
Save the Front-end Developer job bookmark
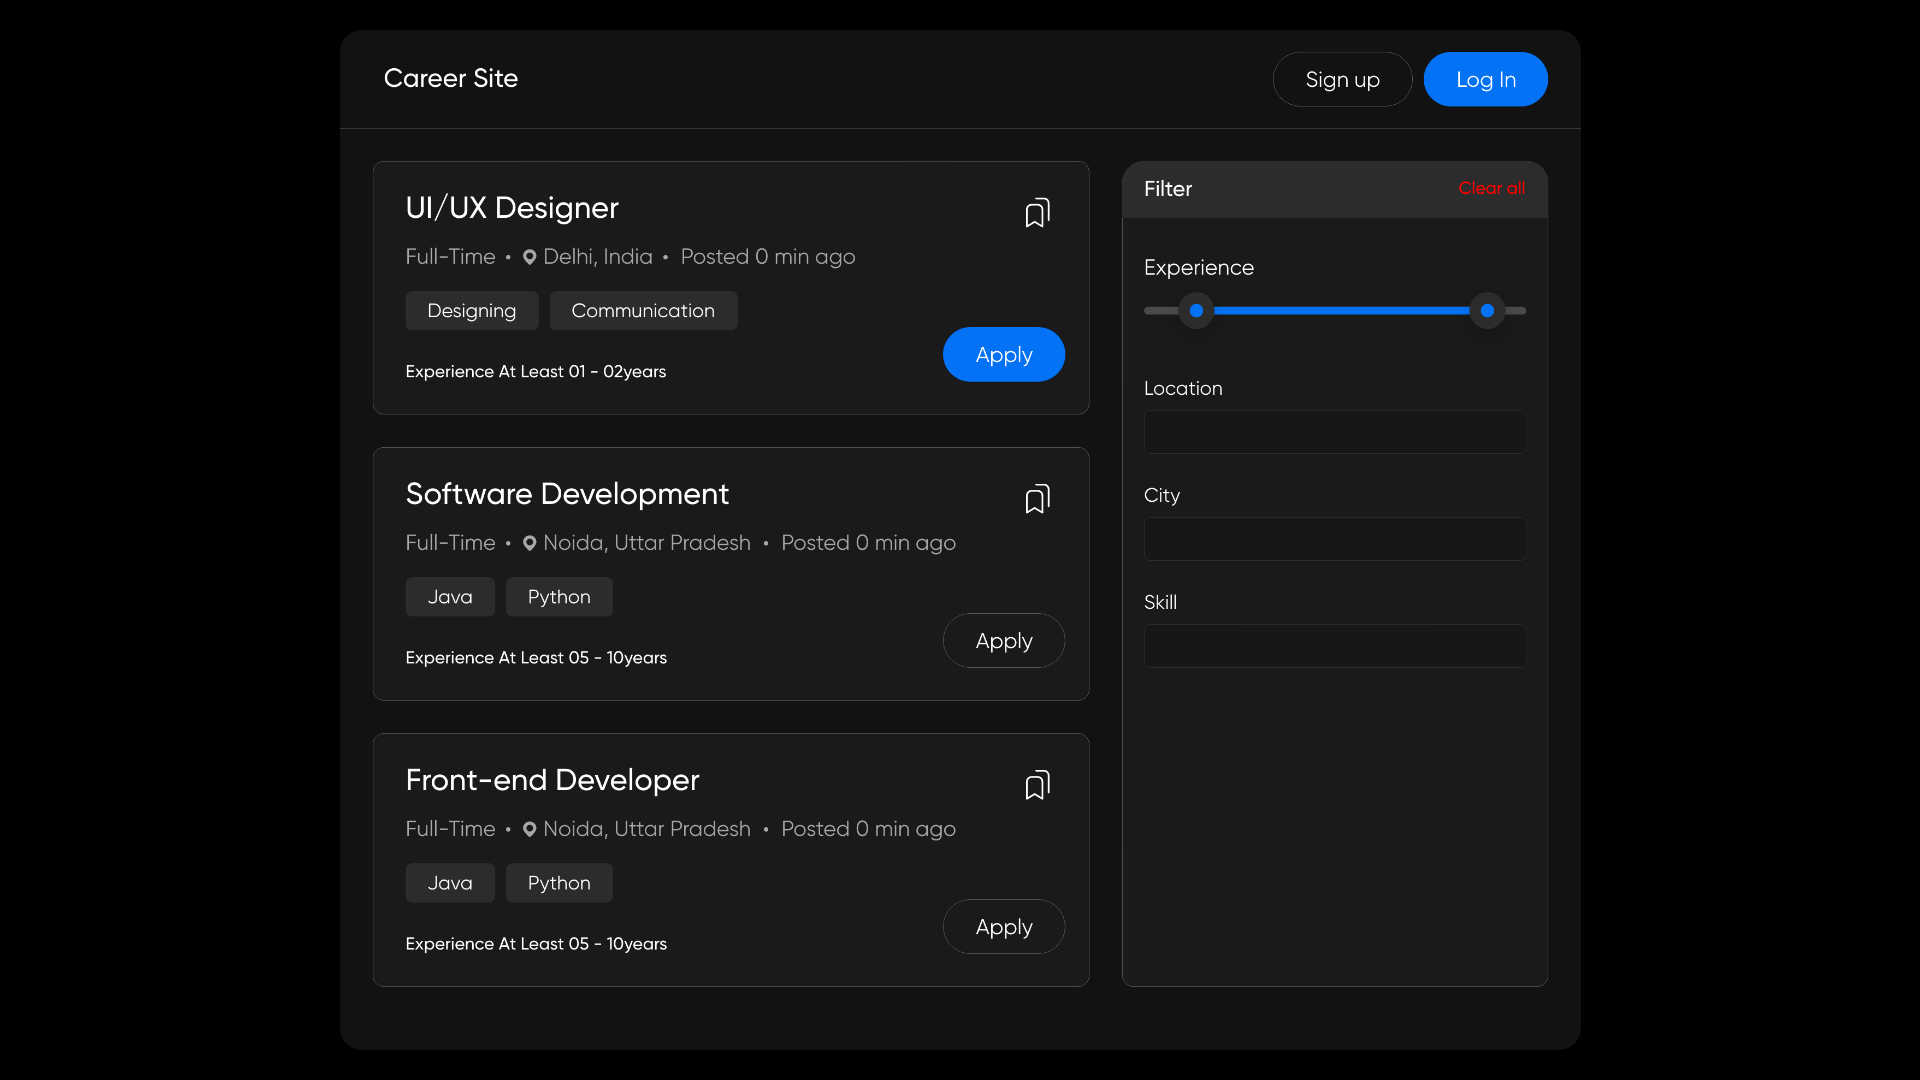tap(1037, 785)
